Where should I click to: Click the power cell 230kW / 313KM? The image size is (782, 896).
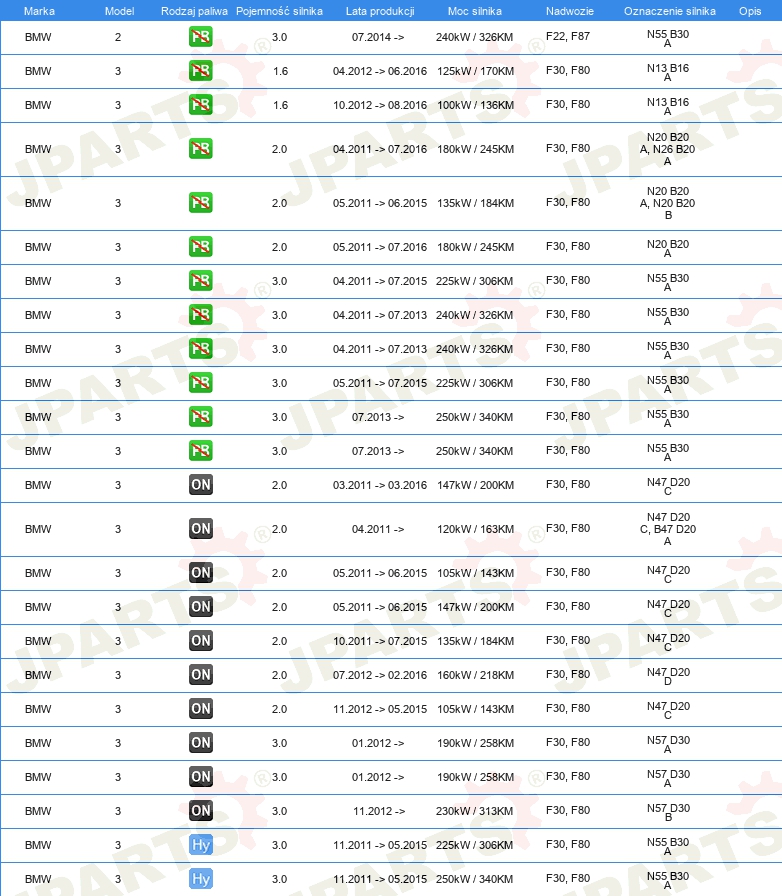tap(474, 811)
